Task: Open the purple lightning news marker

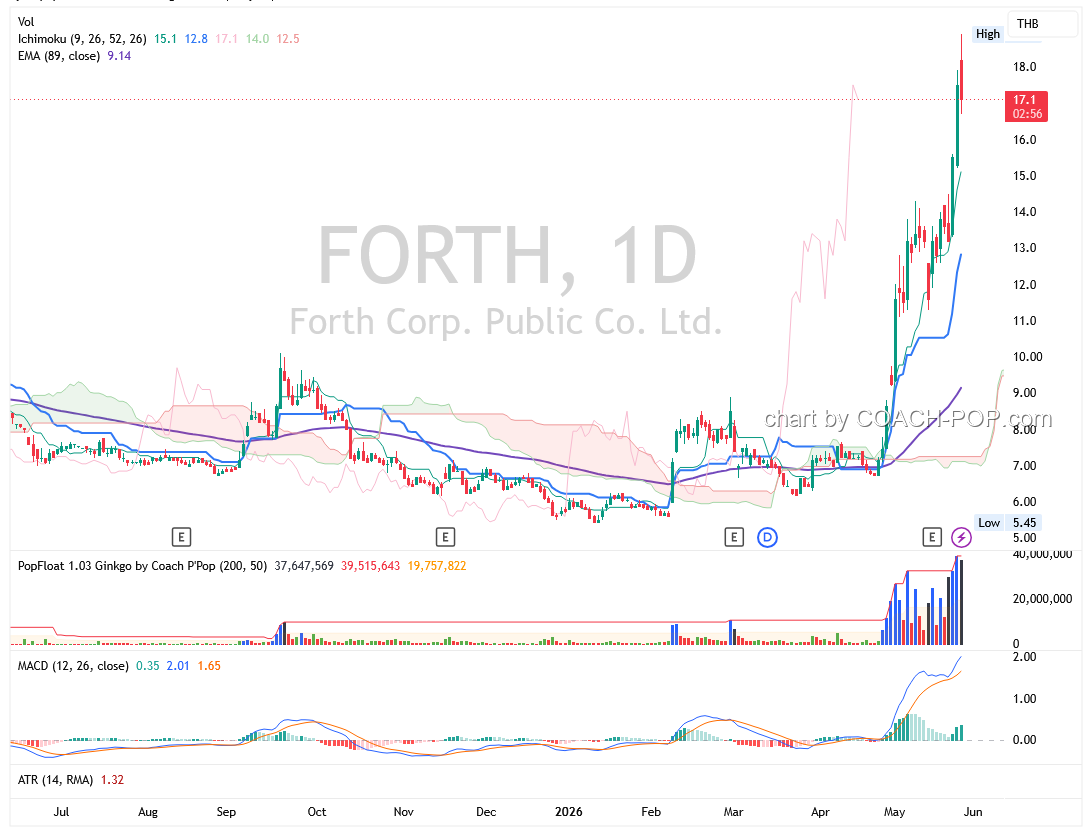Action: point(961,537)
